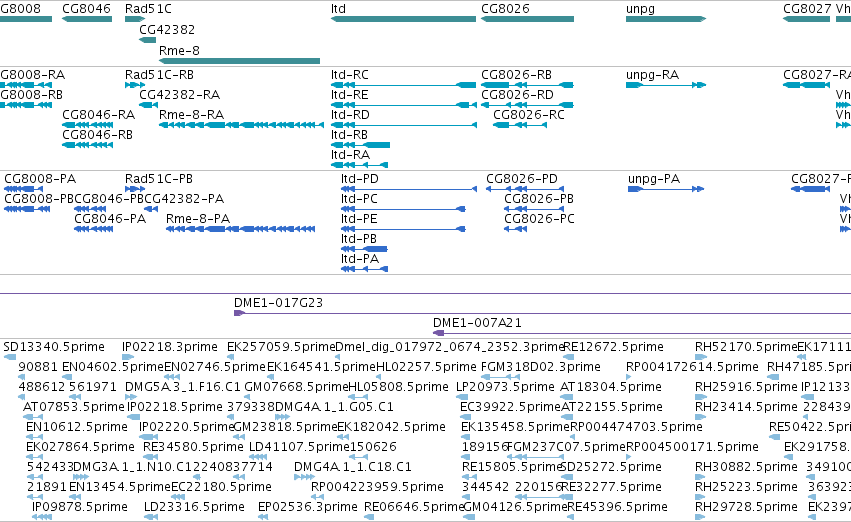Select transcript ltd-RE
Image resolution: width=851 pixels, height=522 pixels.
pyautogui.click(x=403, y=105)
